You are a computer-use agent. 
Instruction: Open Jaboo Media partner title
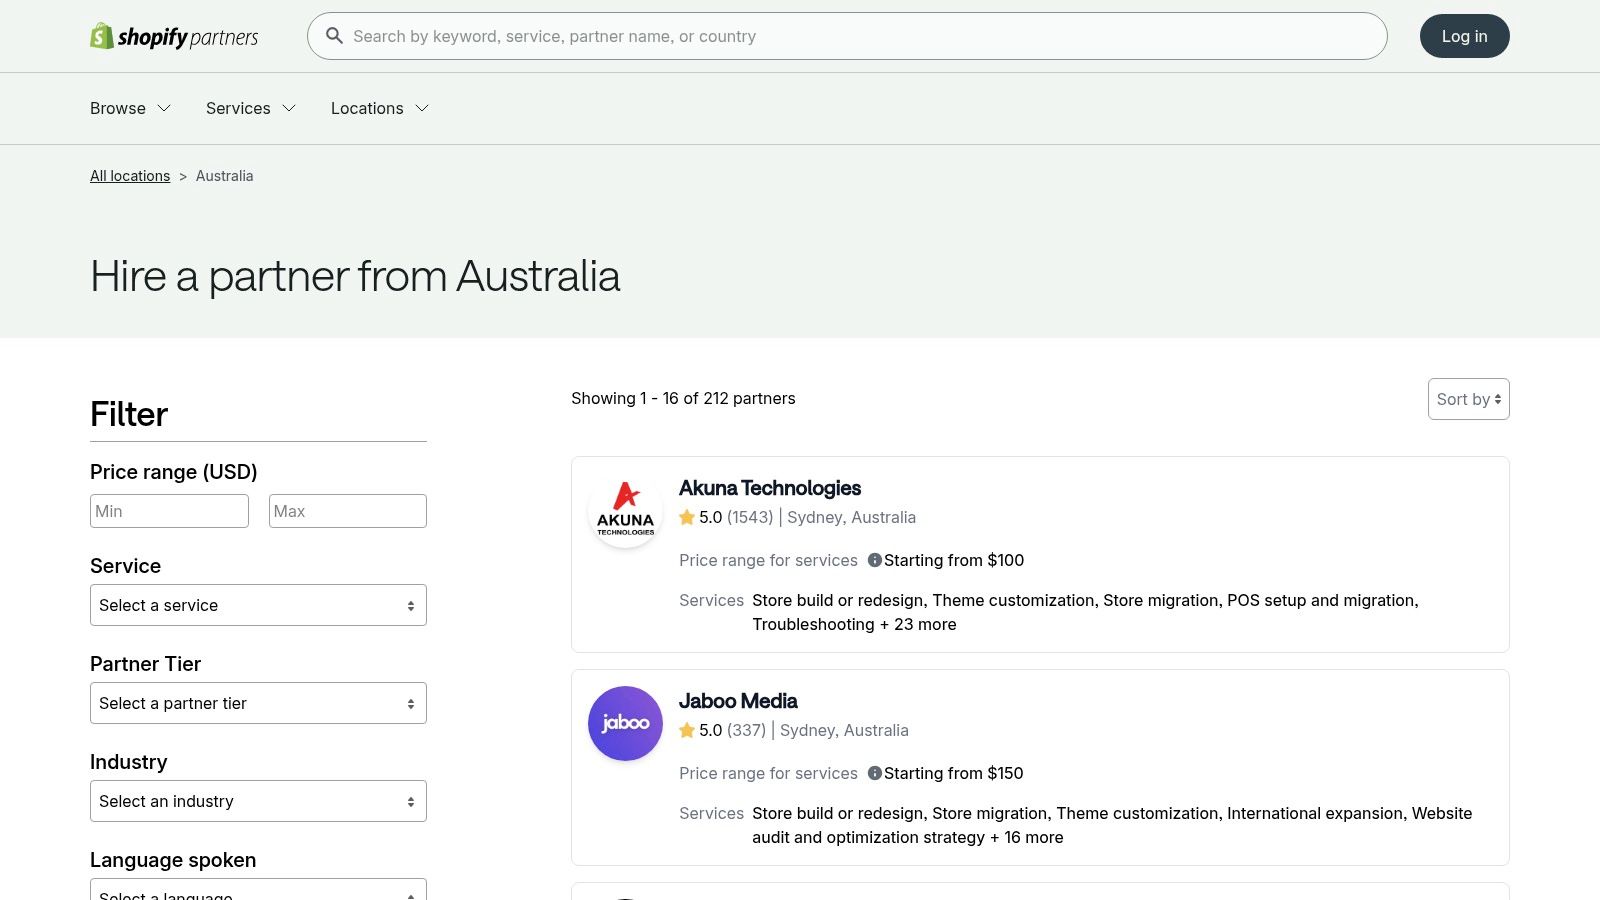coord(738,701)
